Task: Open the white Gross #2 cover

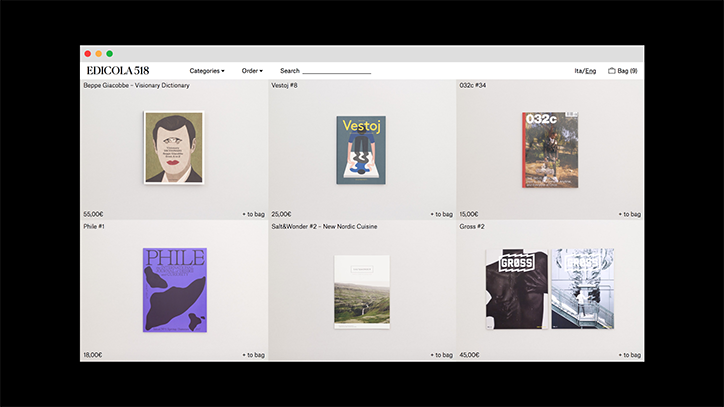Action: [583, 289]
